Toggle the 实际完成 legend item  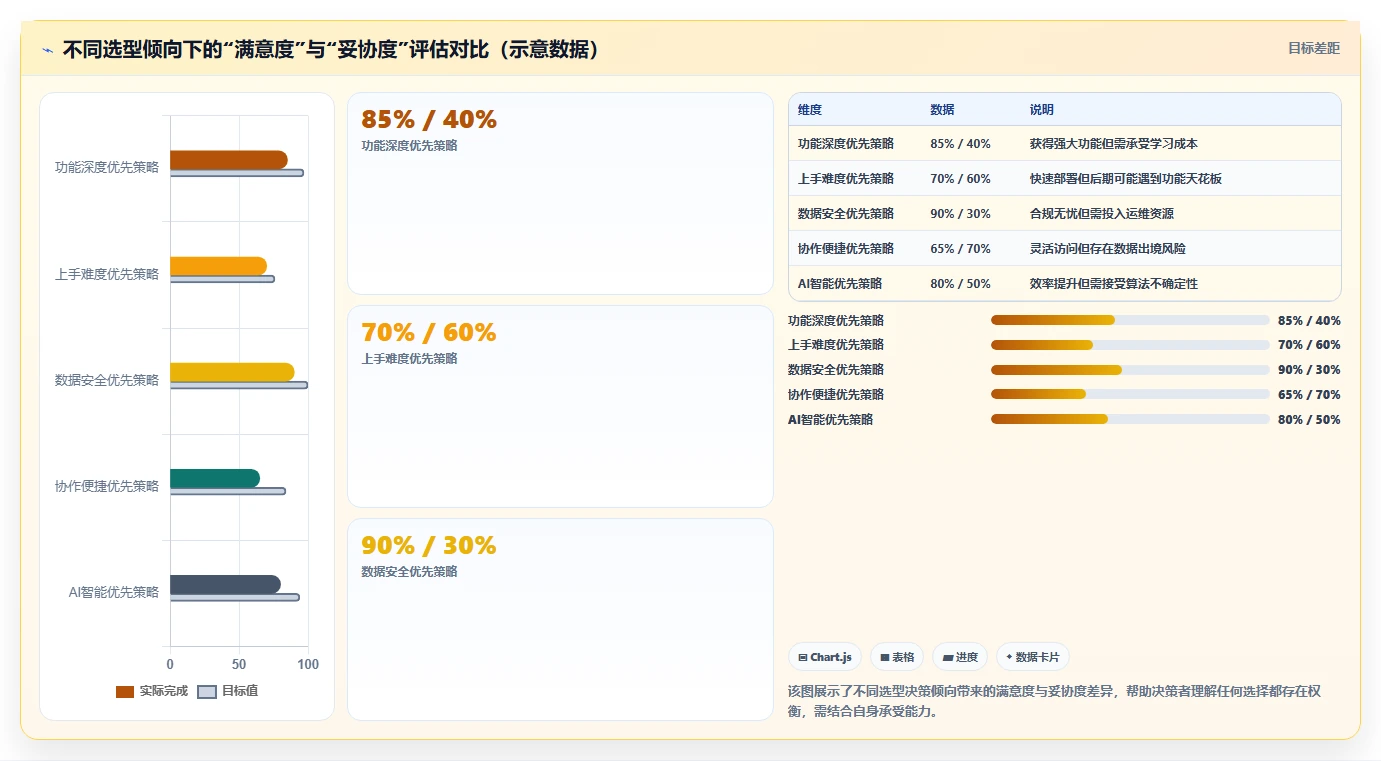point(152,691)
